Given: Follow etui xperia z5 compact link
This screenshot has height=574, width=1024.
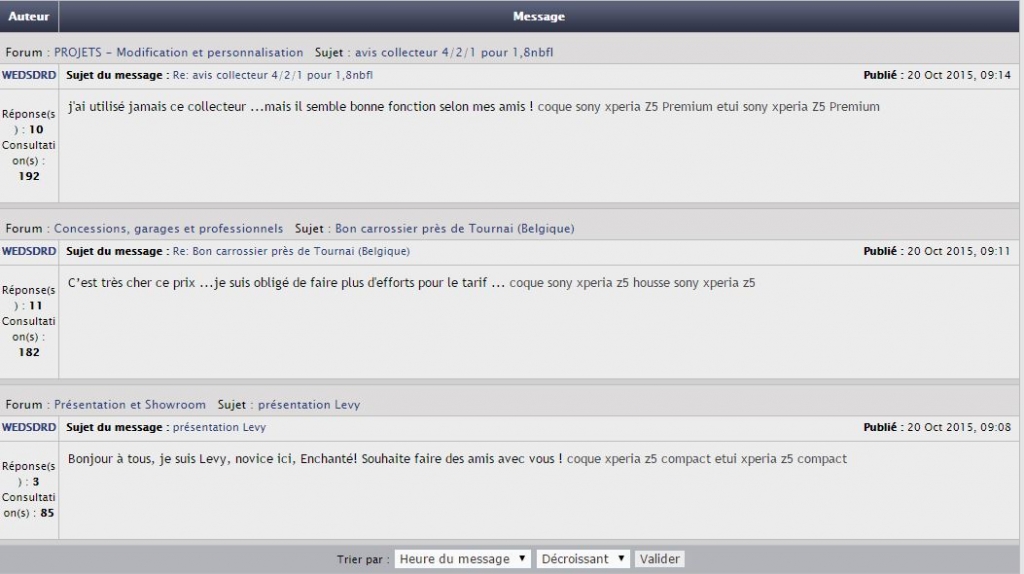Looking at the screenshot, I should coord(780,459).
